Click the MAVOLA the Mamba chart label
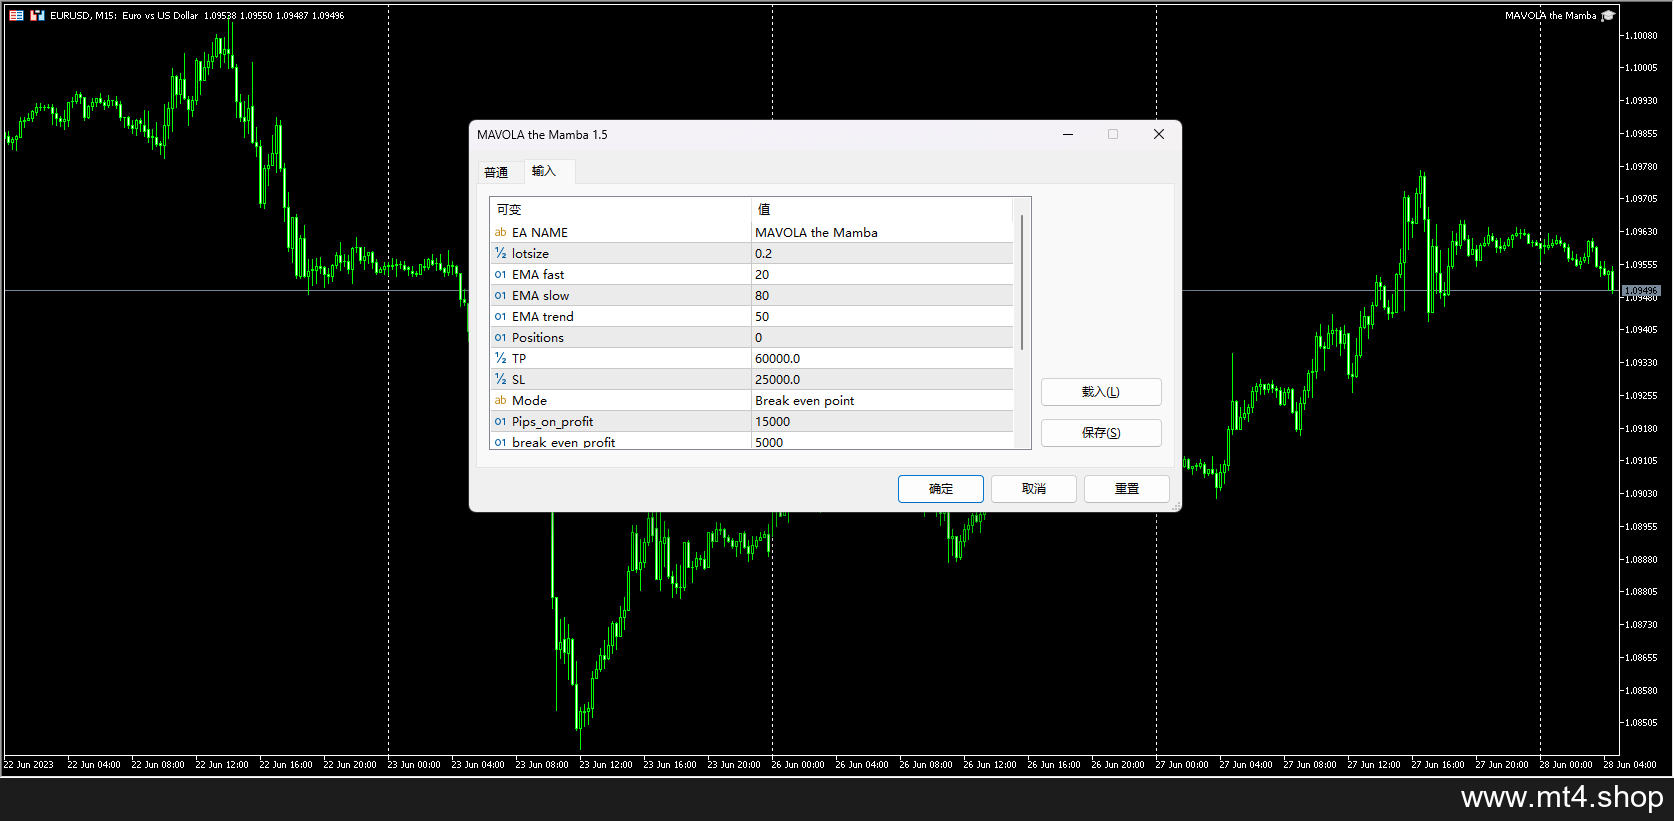Image resolution: width=1674 pixels, height=821 pixels. click(x=1551, y=16)
